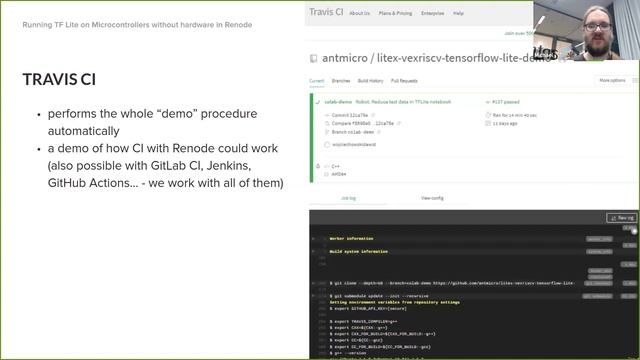
Task: Click the compare icon beside Compare
Action: (327, 123)
